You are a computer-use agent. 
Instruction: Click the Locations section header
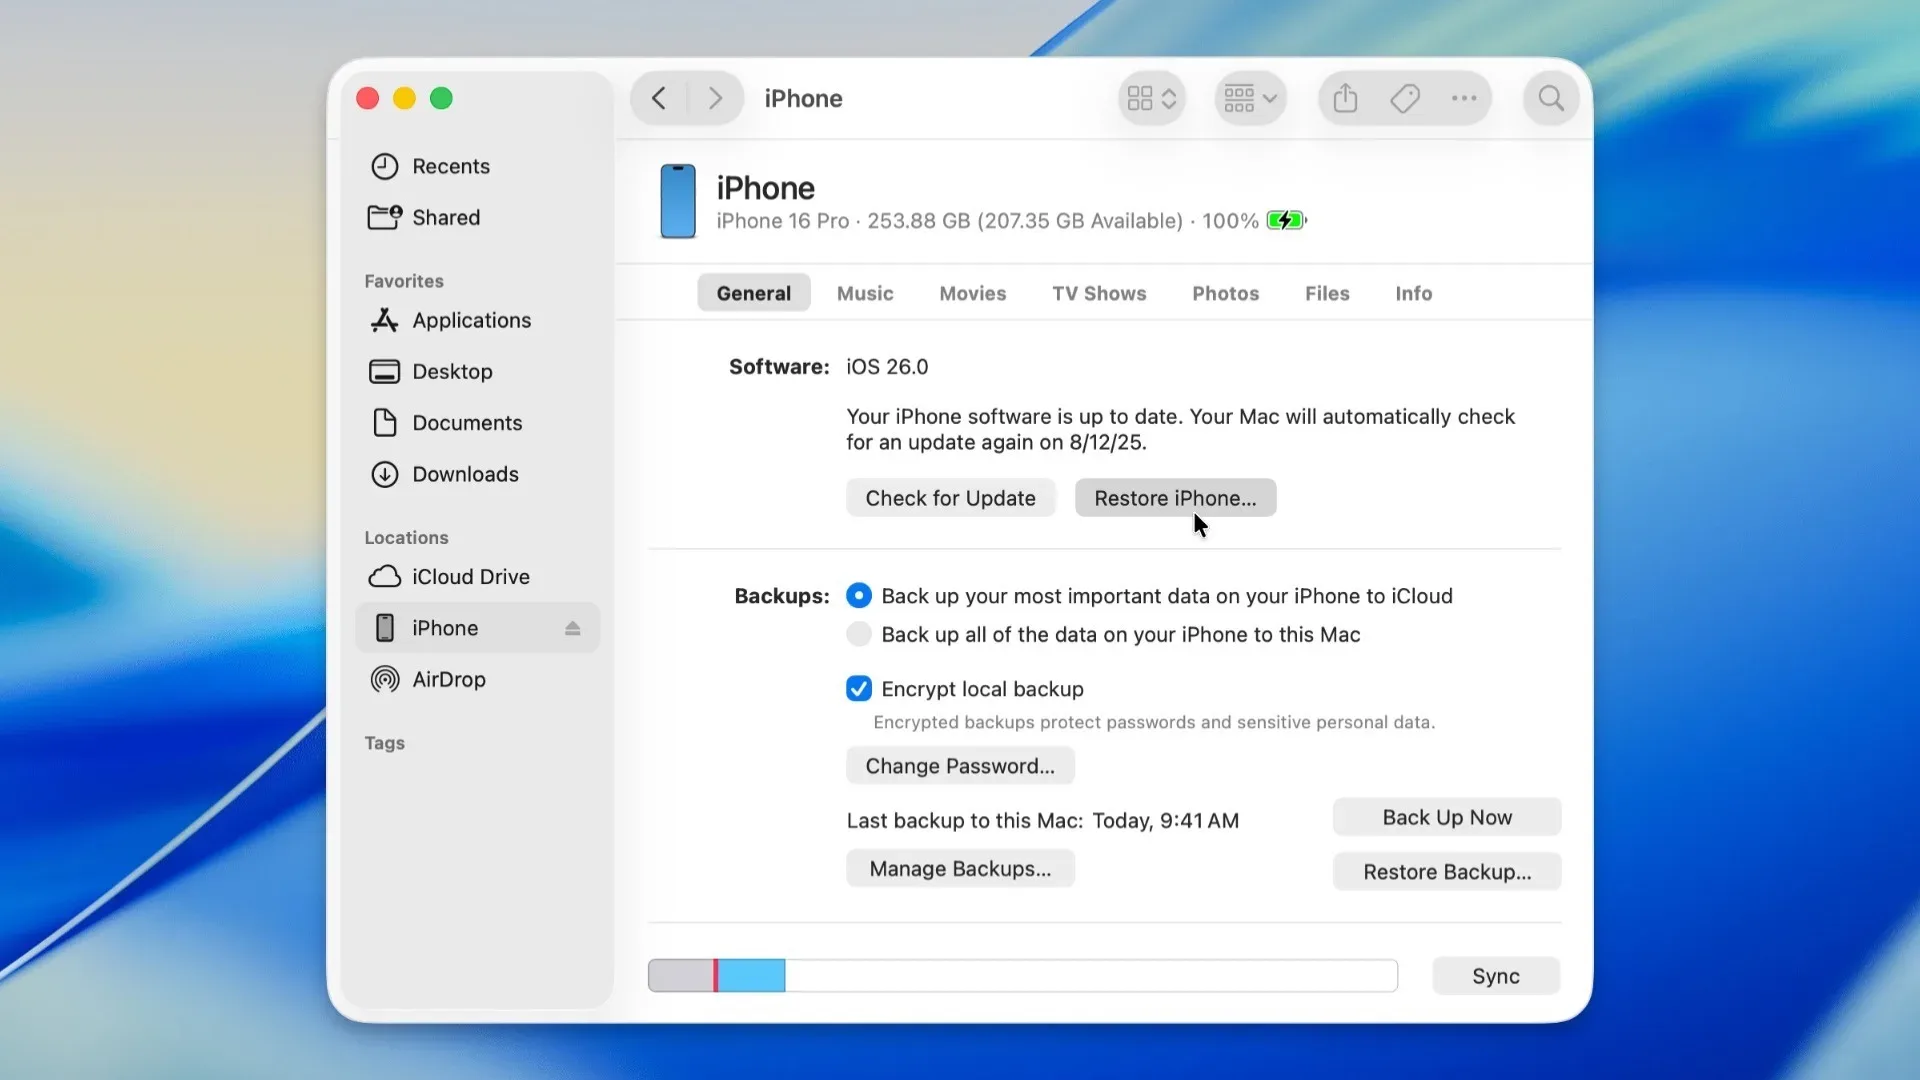pos(406,537)
